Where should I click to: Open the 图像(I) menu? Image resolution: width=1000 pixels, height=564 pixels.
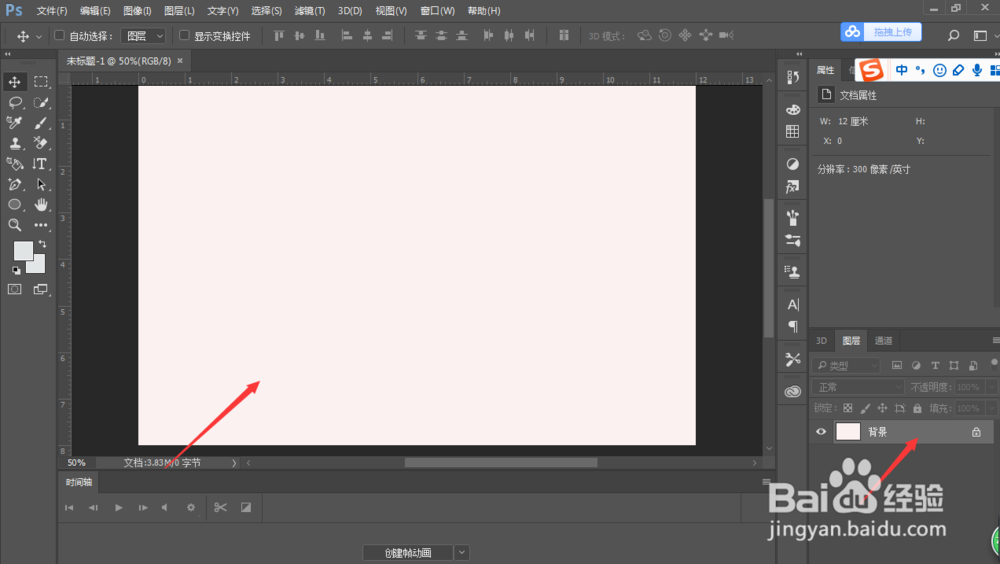pyautogui.click(x=137, y=11)
